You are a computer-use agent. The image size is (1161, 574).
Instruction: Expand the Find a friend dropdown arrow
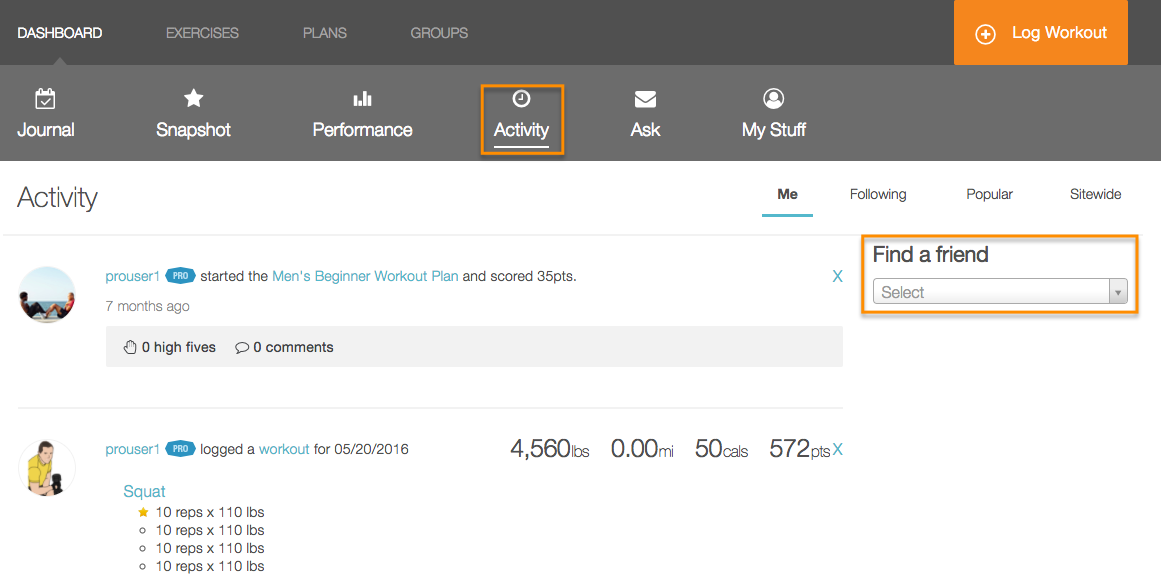point(1119,292)
